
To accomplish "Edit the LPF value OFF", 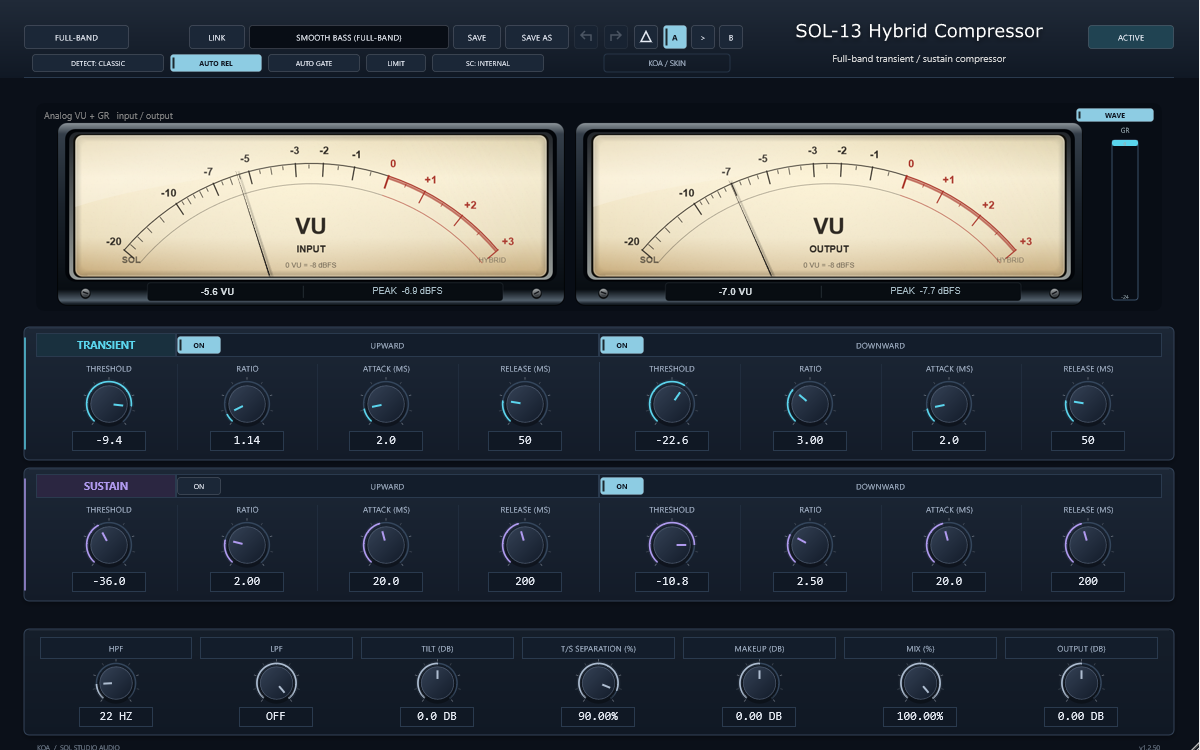I will tap(276, 716).
